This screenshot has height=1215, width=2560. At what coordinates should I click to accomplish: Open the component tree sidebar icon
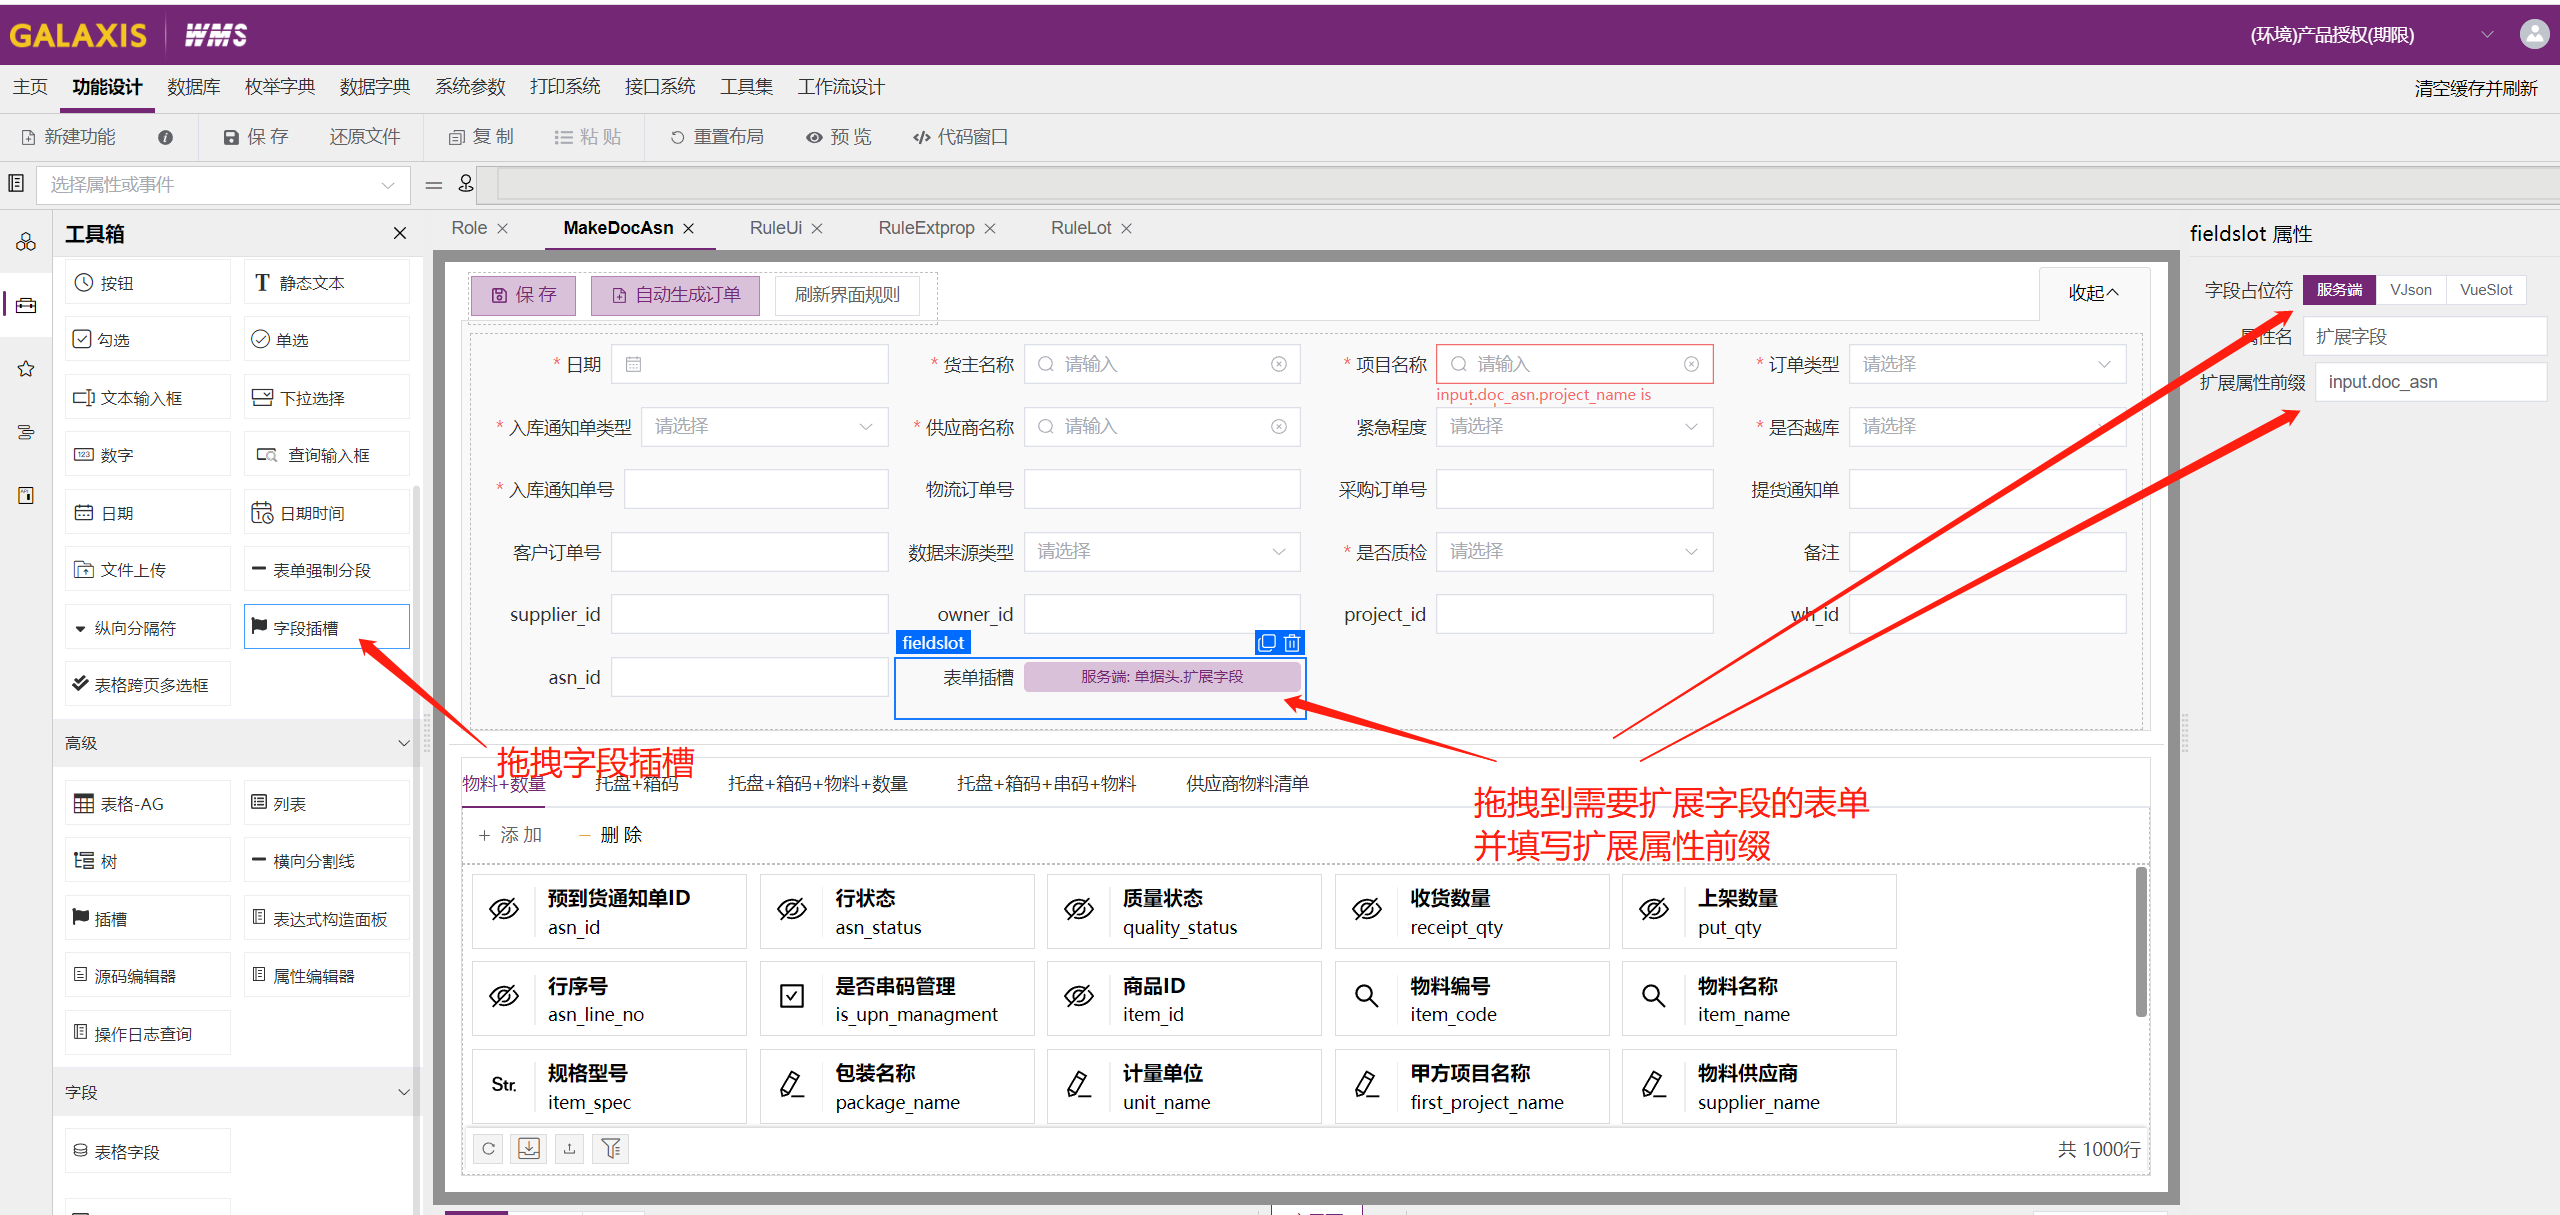pos(26,242)
